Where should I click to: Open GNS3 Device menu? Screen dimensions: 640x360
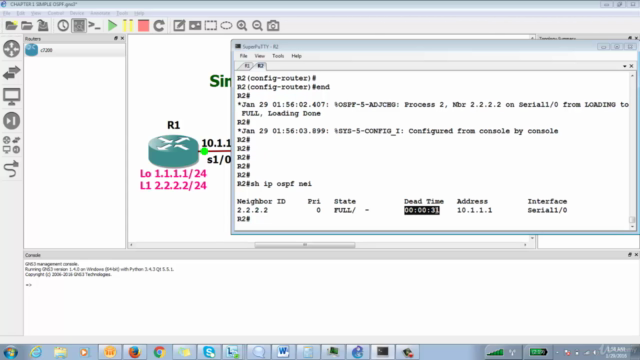77,13
